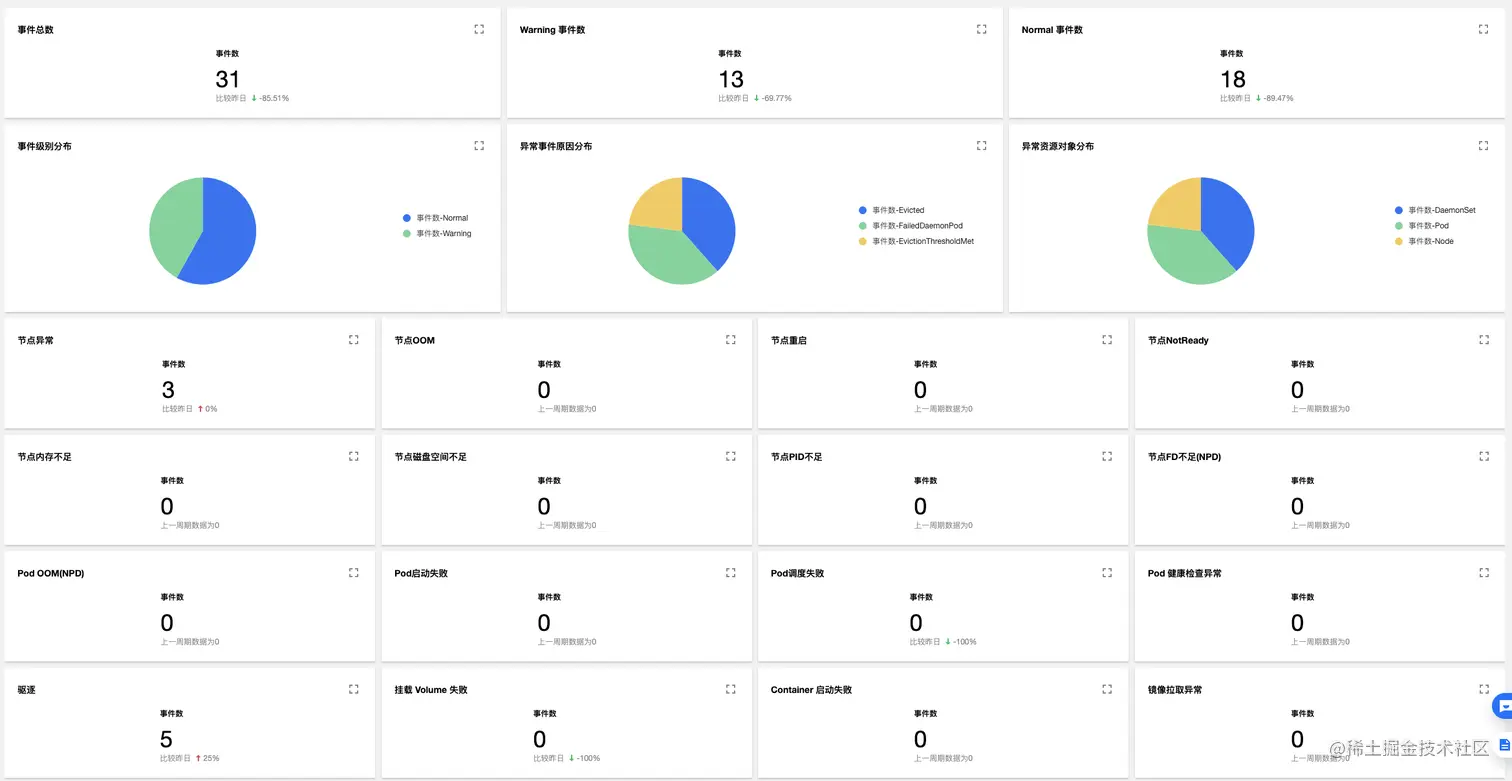
Task: Toggle 事件数-Warning legend series
Action: (x=437, y=234)
